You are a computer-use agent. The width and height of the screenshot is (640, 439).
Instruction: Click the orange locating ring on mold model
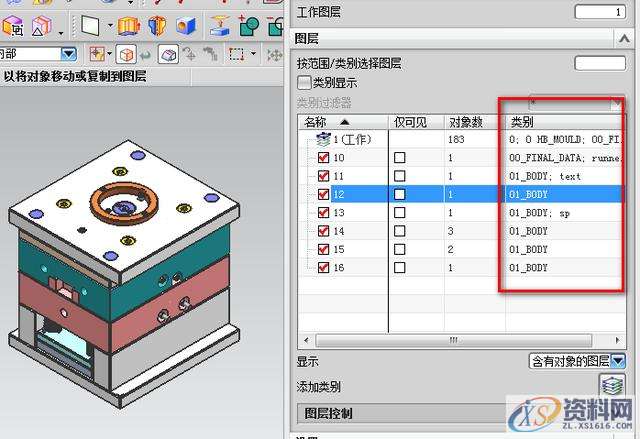point(124,203)
